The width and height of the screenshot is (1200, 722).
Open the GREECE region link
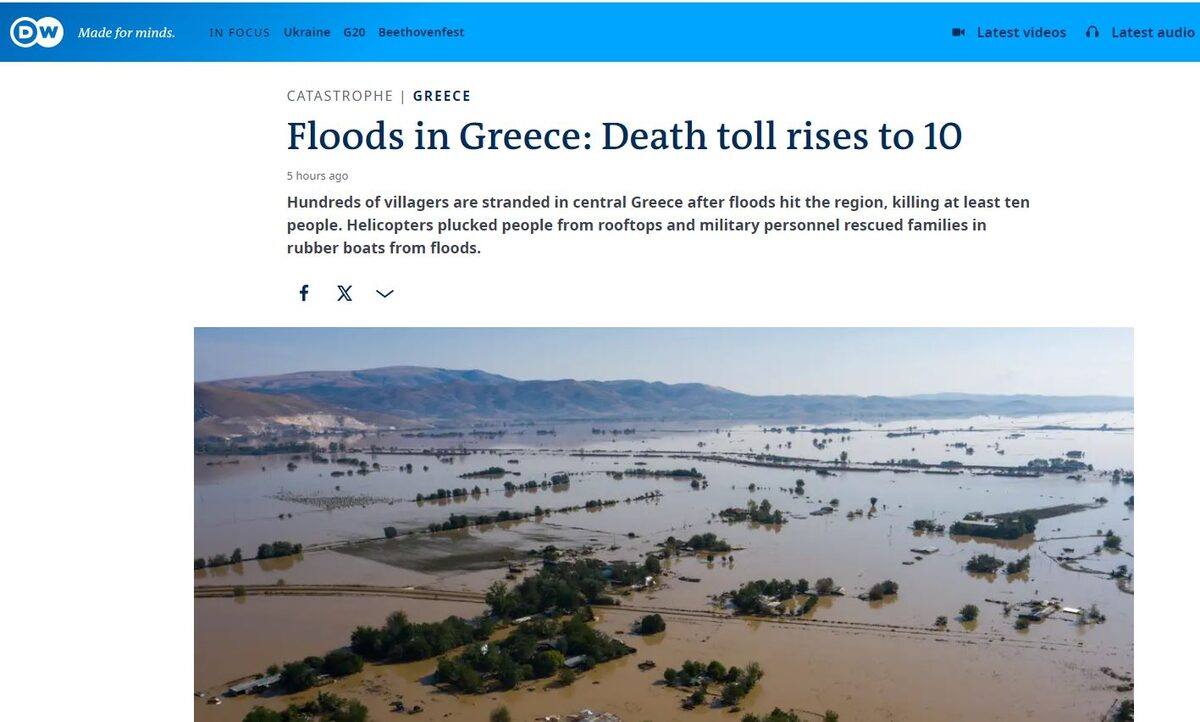pos(442,96)
